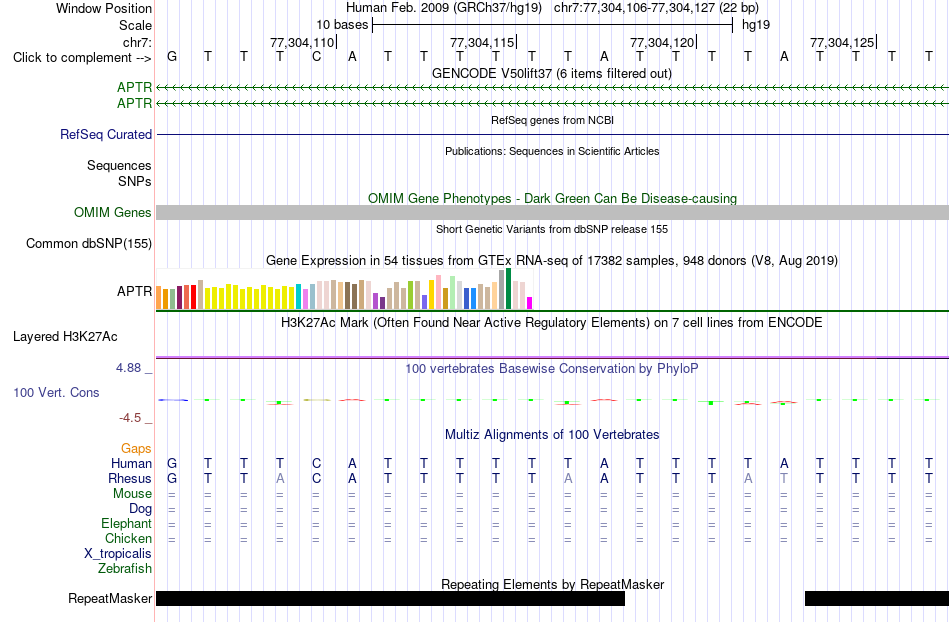Click base 'C' in the complement sequence row
The image size is (950, 622).
pos(316,57)
